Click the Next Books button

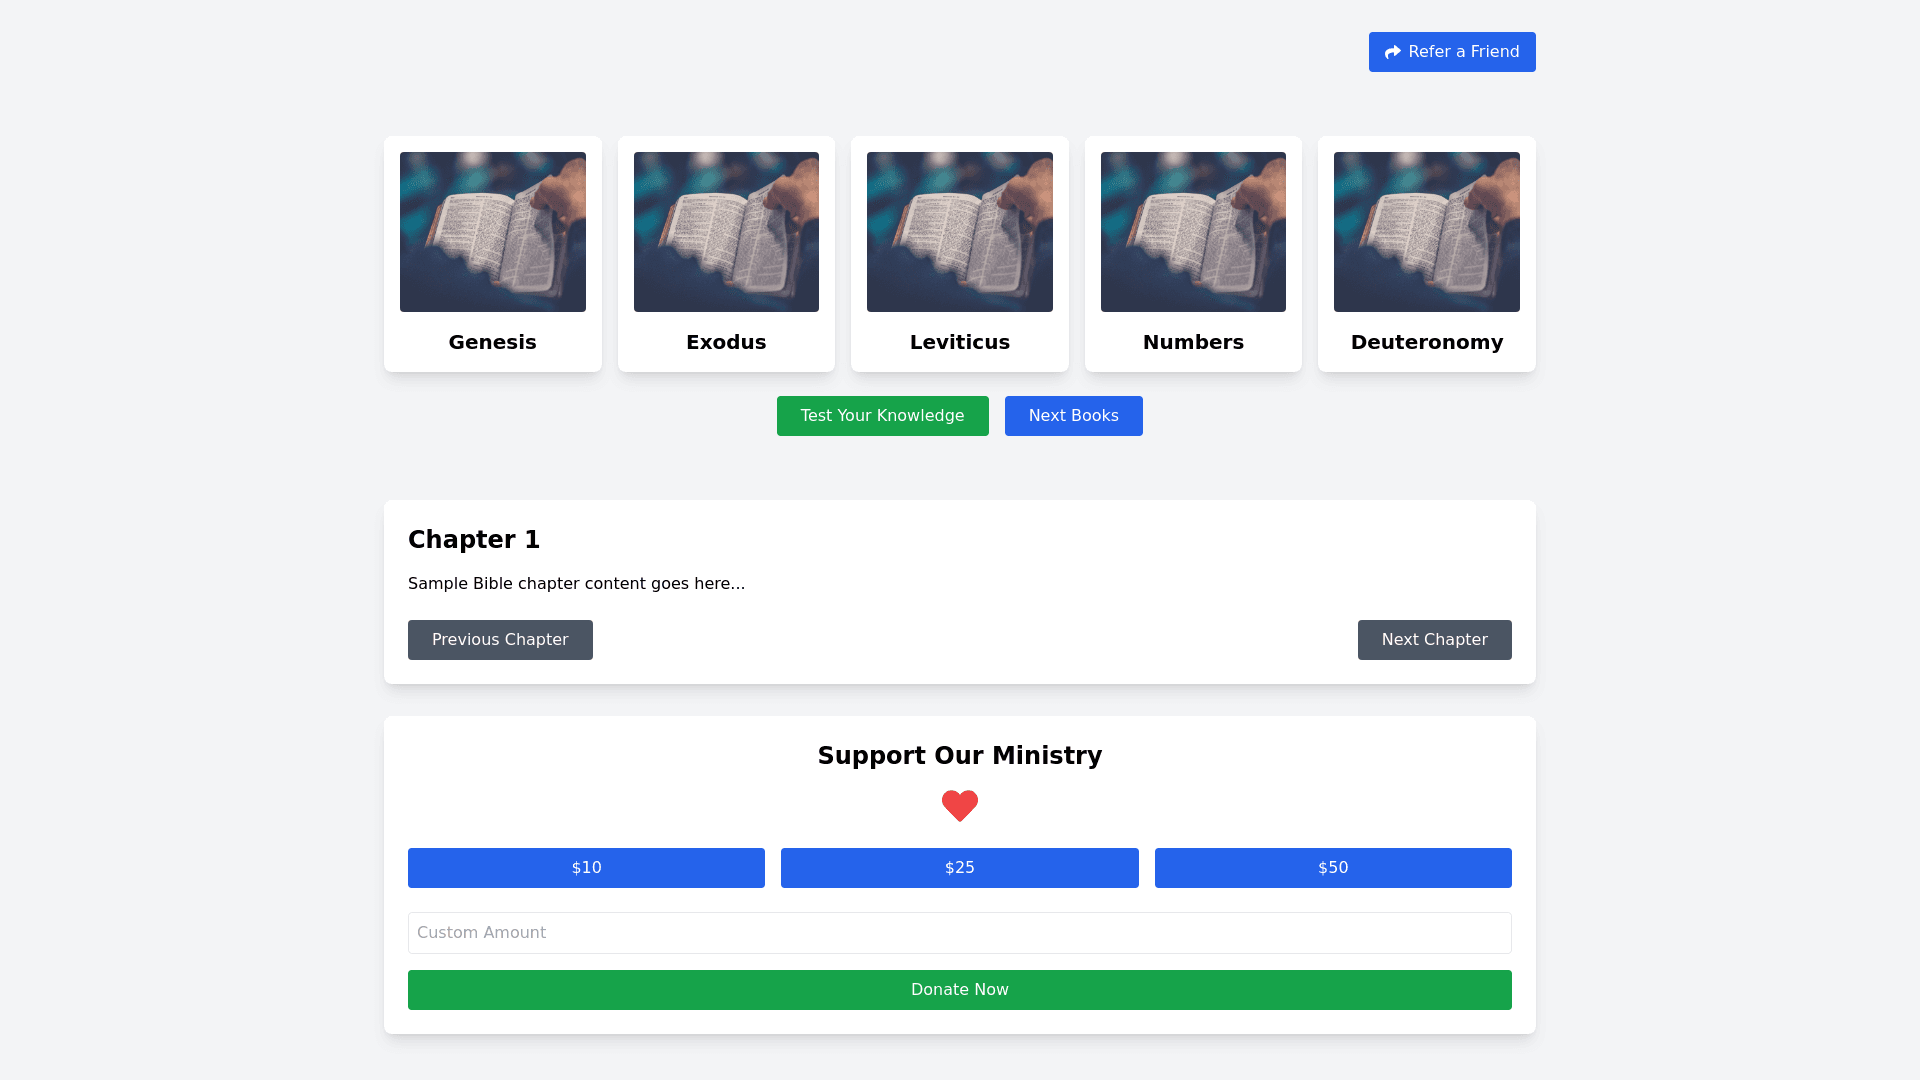[x=1073, y=415]
